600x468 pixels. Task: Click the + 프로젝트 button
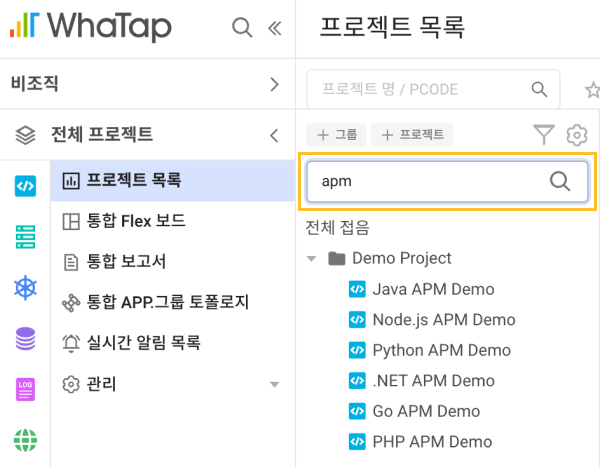coord(412,135)
